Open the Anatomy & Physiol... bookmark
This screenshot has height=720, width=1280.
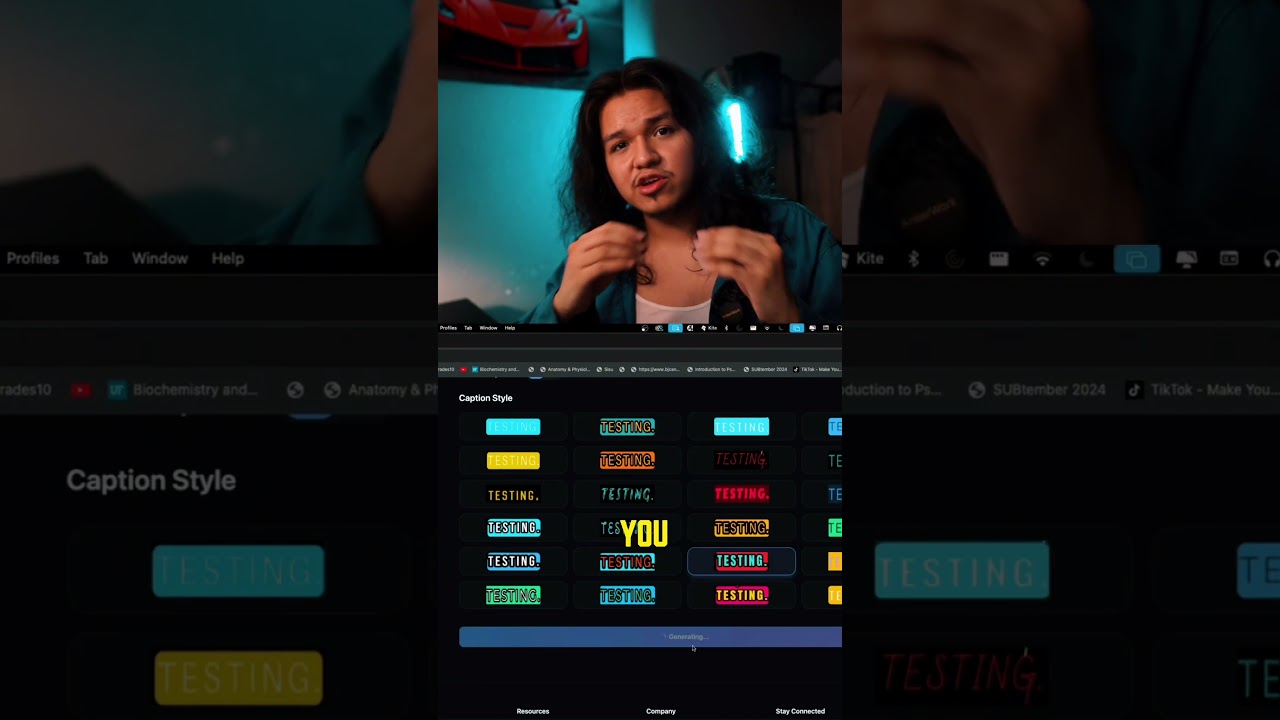click(564, 369)
